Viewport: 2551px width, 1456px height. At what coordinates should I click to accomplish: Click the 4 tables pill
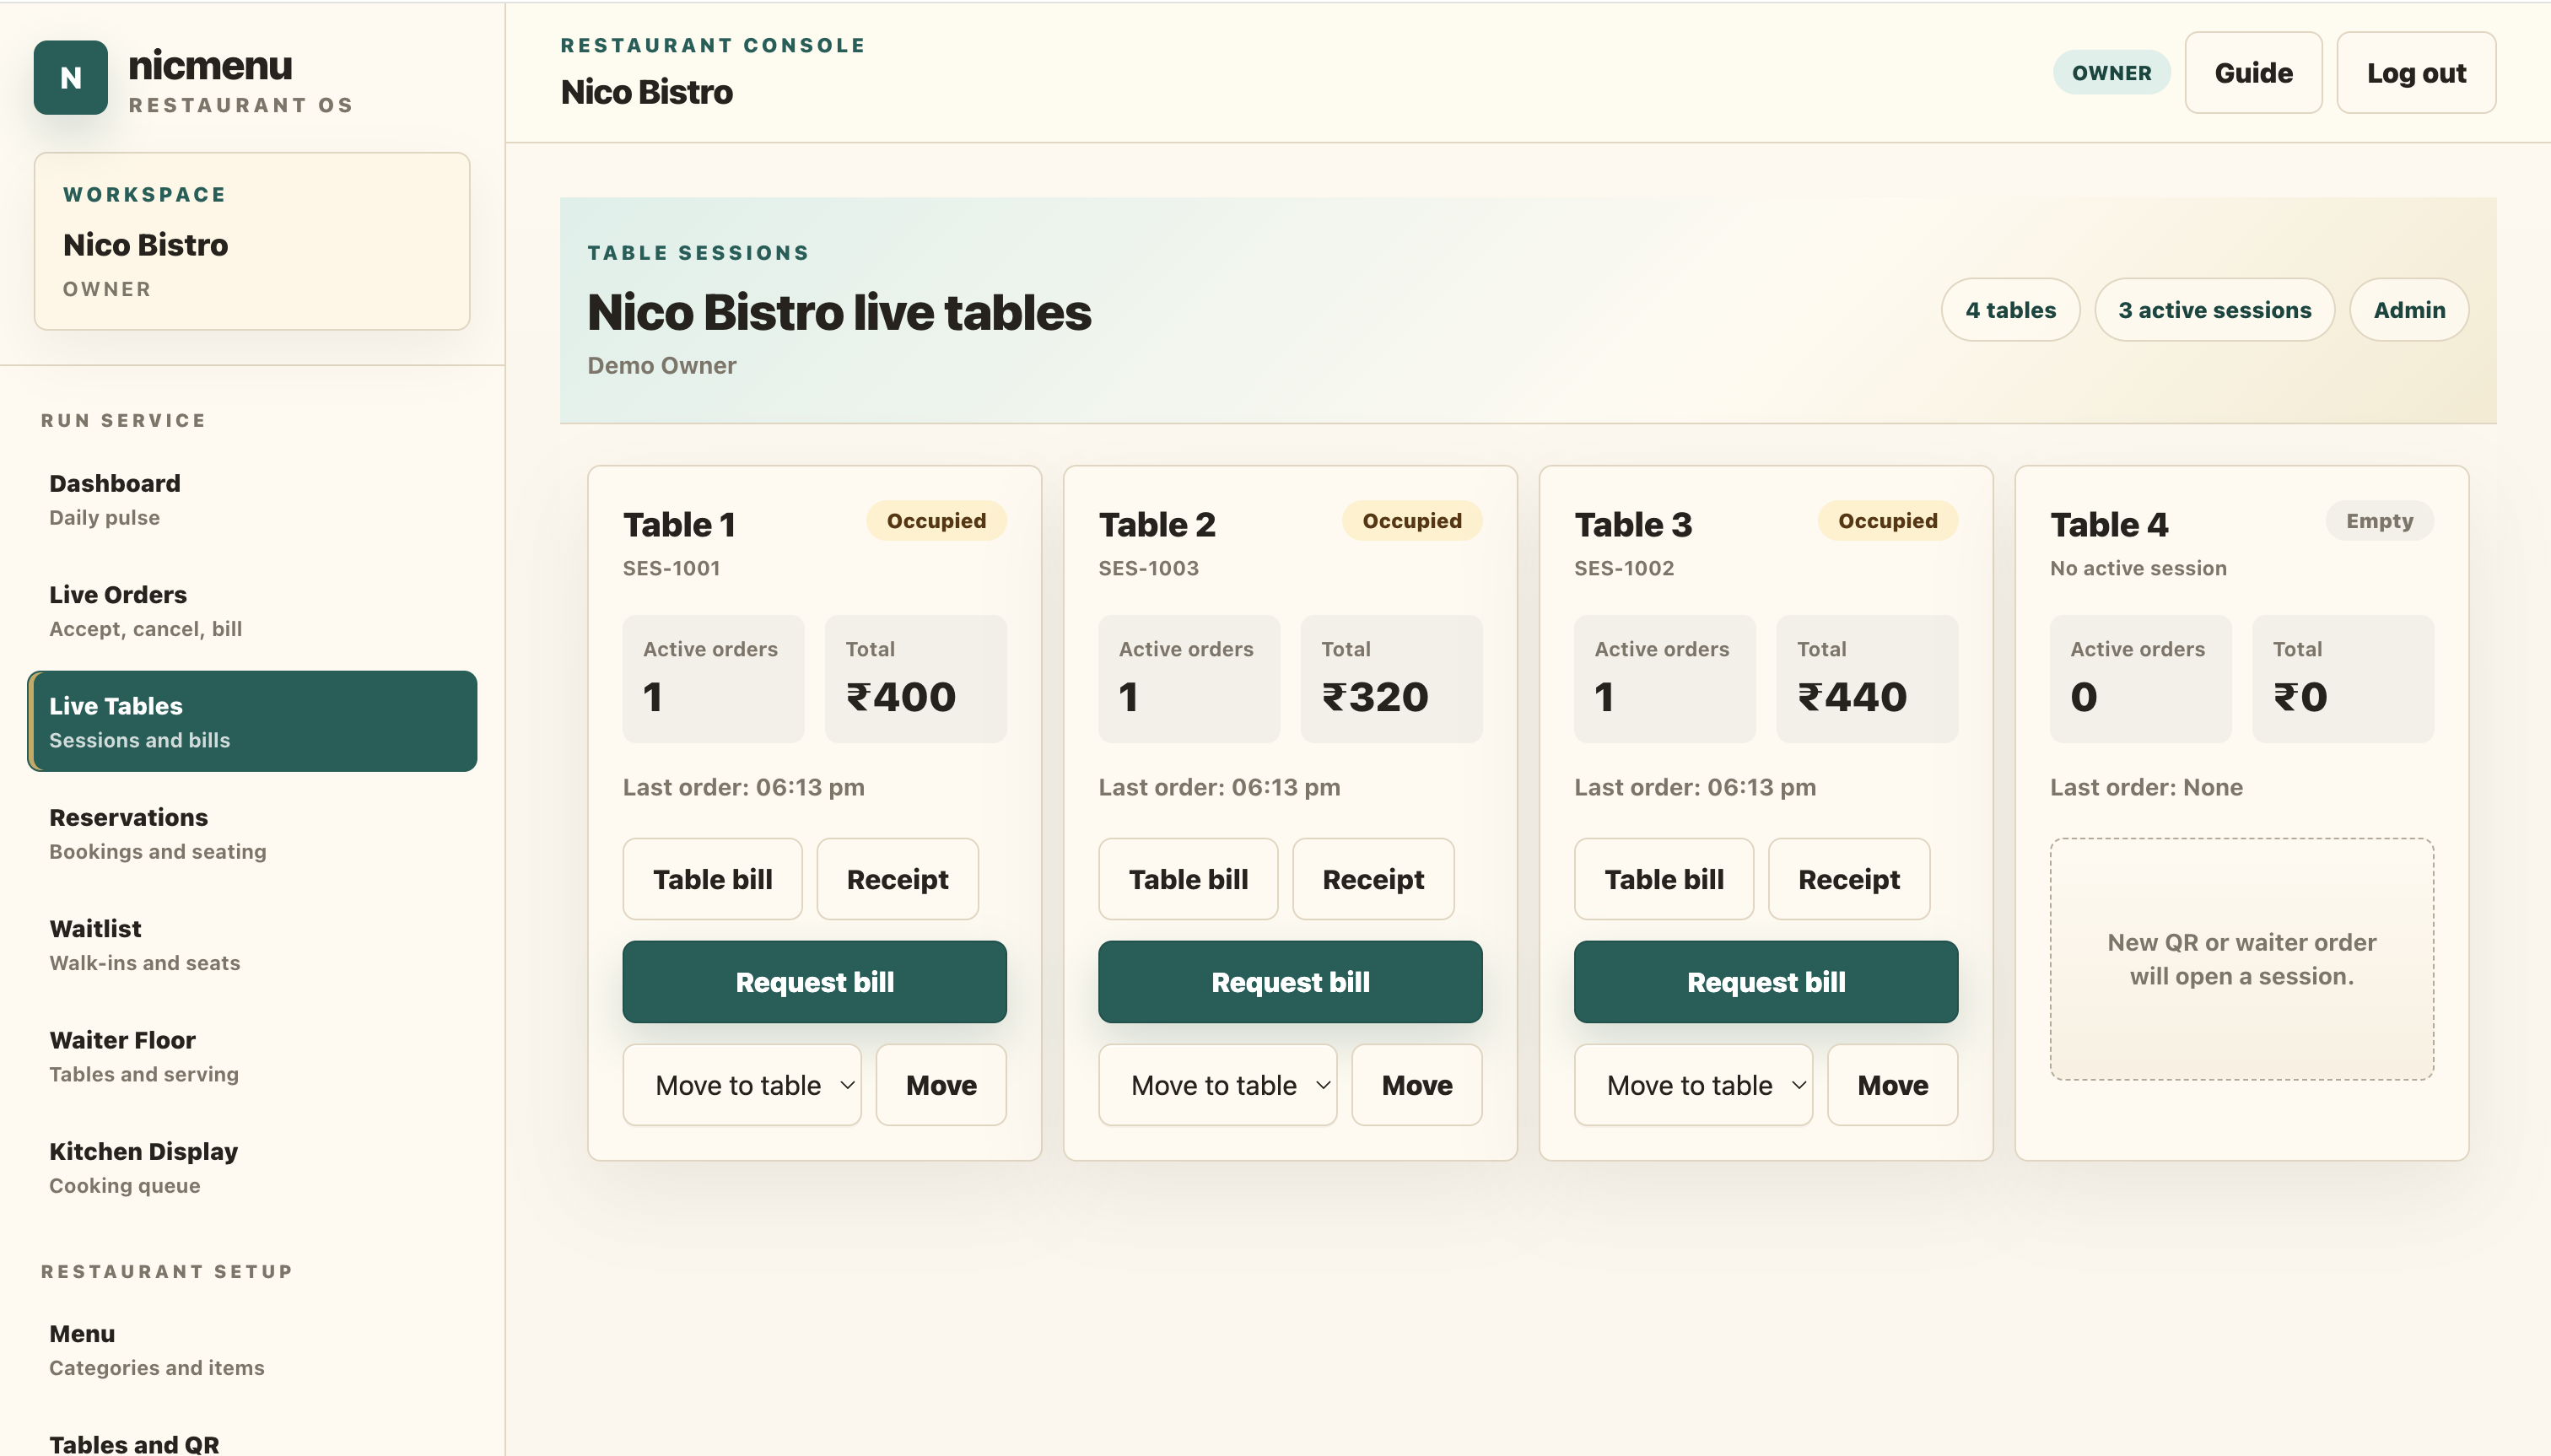2010,310
